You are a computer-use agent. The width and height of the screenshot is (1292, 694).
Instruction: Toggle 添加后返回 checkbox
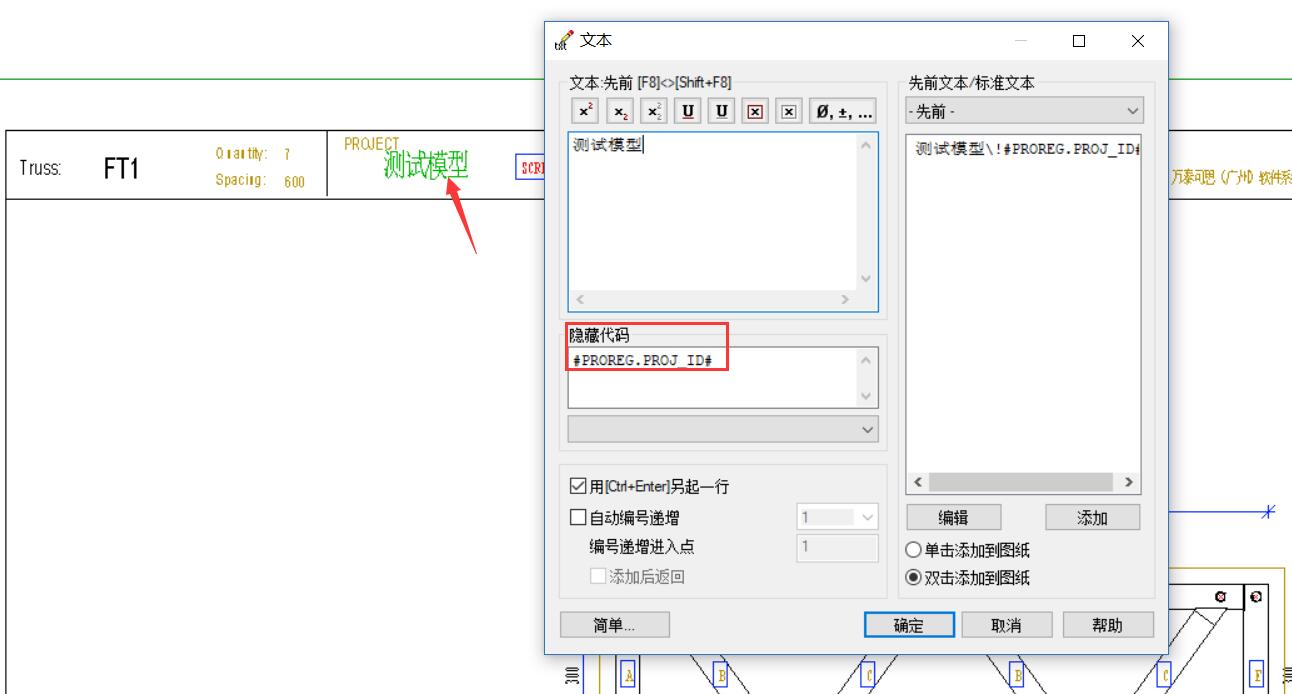coord(597,576)
